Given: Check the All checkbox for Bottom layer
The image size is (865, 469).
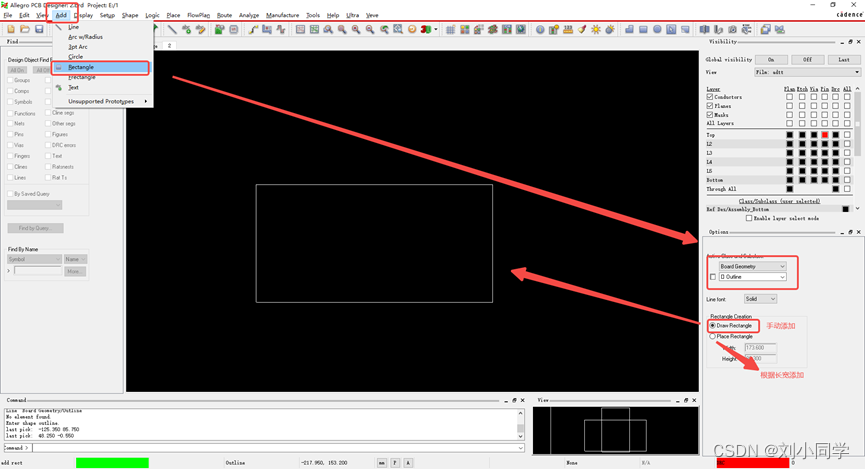Looking at the screenshot, I should (847, 180).
